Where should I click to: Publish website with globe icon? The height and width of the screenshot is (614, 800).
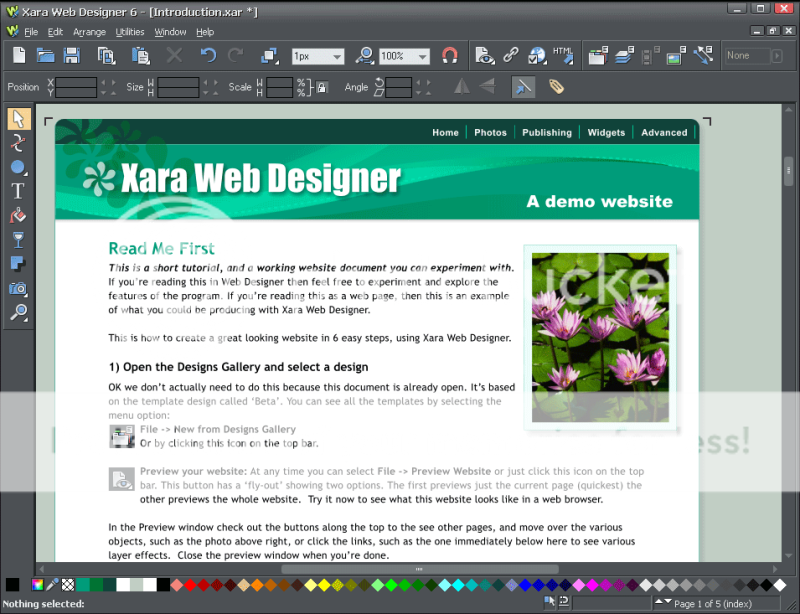537,55
